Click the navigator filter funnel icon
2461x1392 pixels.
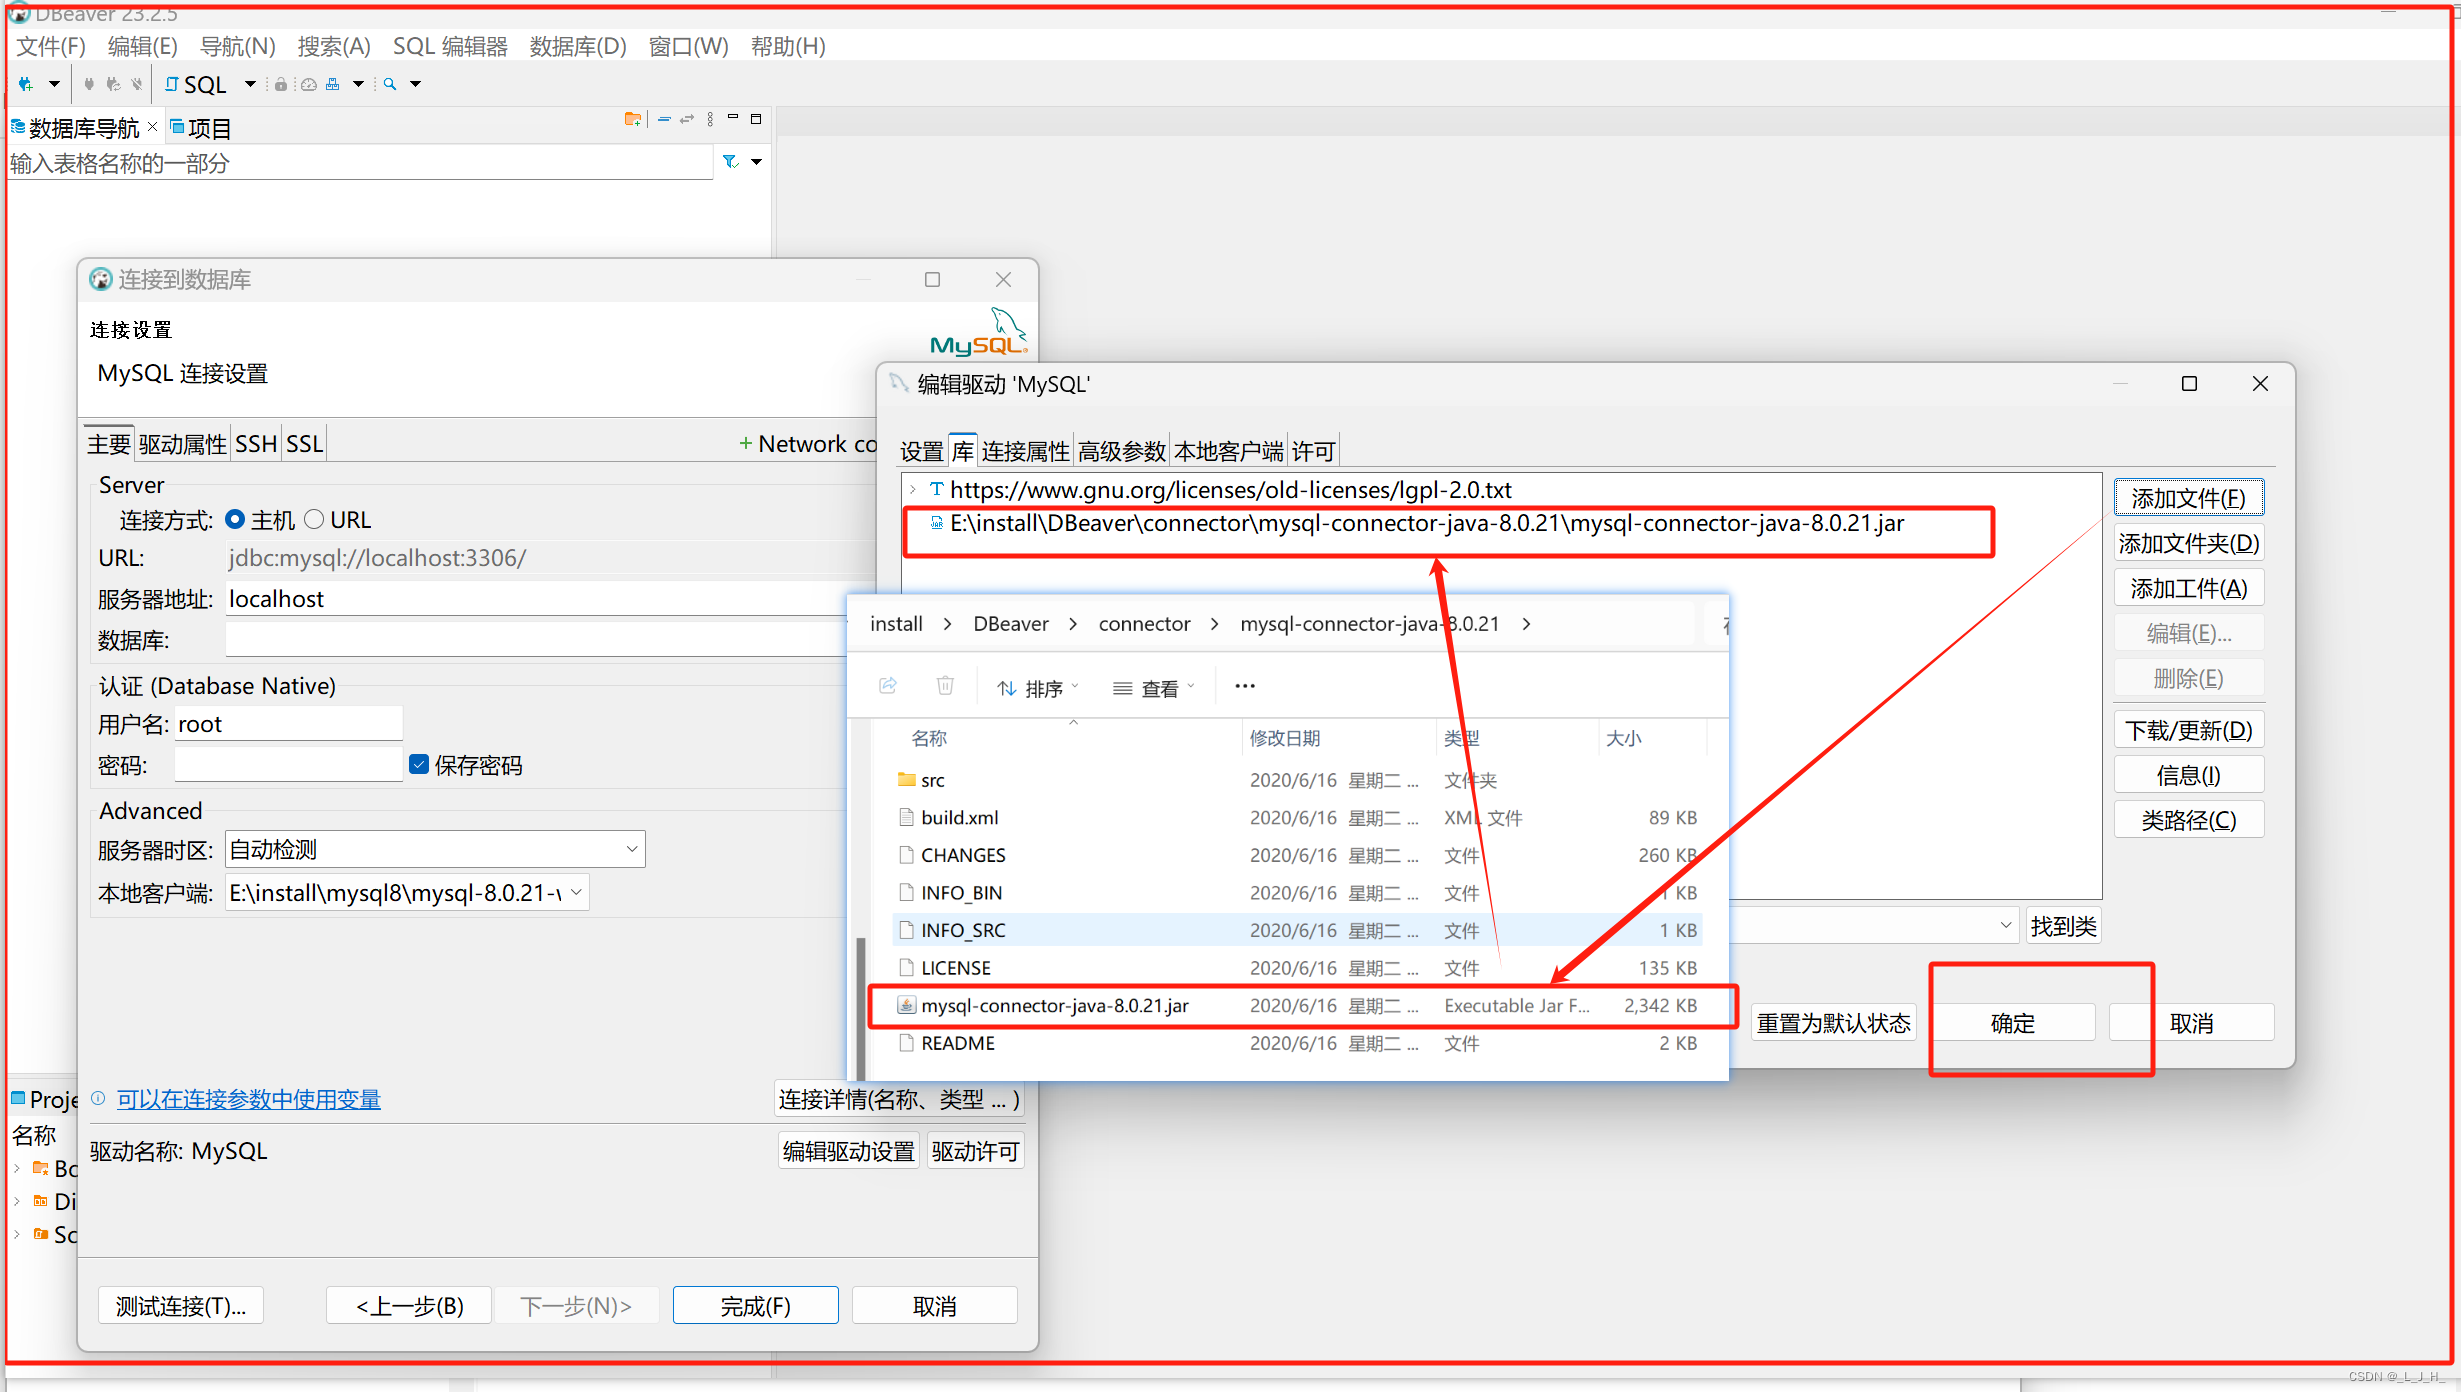pos(730,162)
